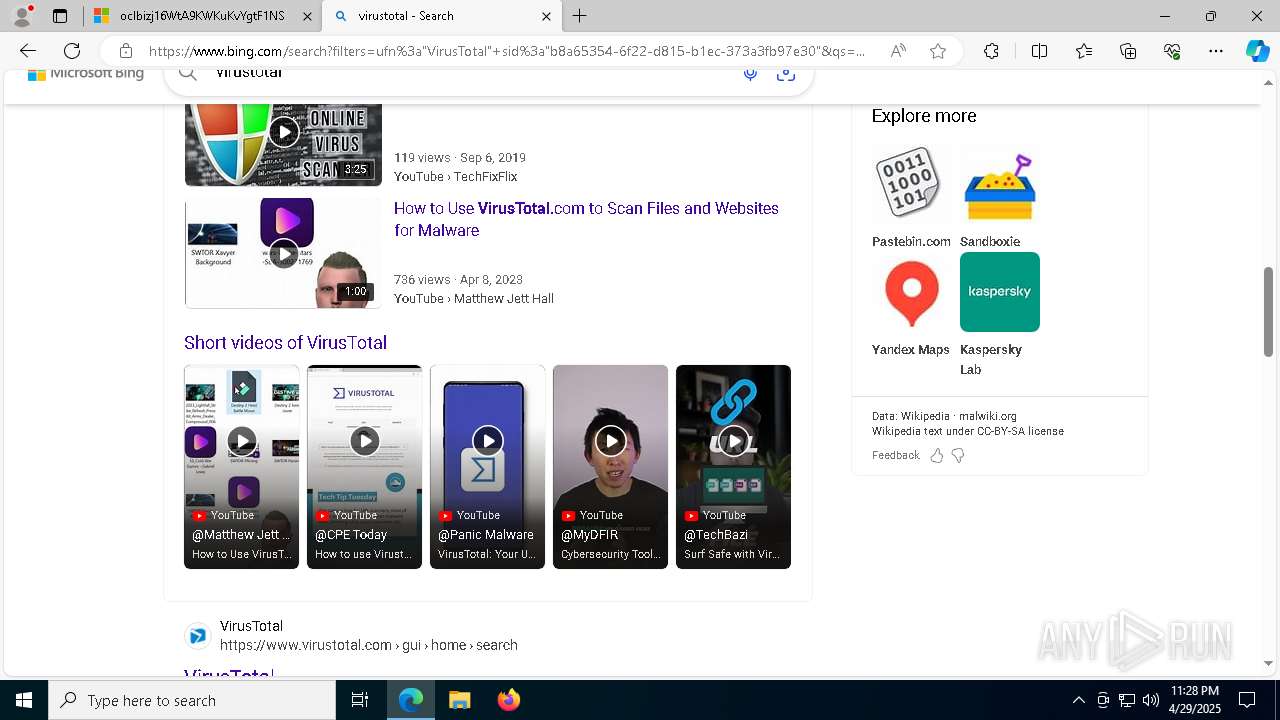Click the Explore more heading
Viewport: 1280px width, 720px height.
pos(924,116)
